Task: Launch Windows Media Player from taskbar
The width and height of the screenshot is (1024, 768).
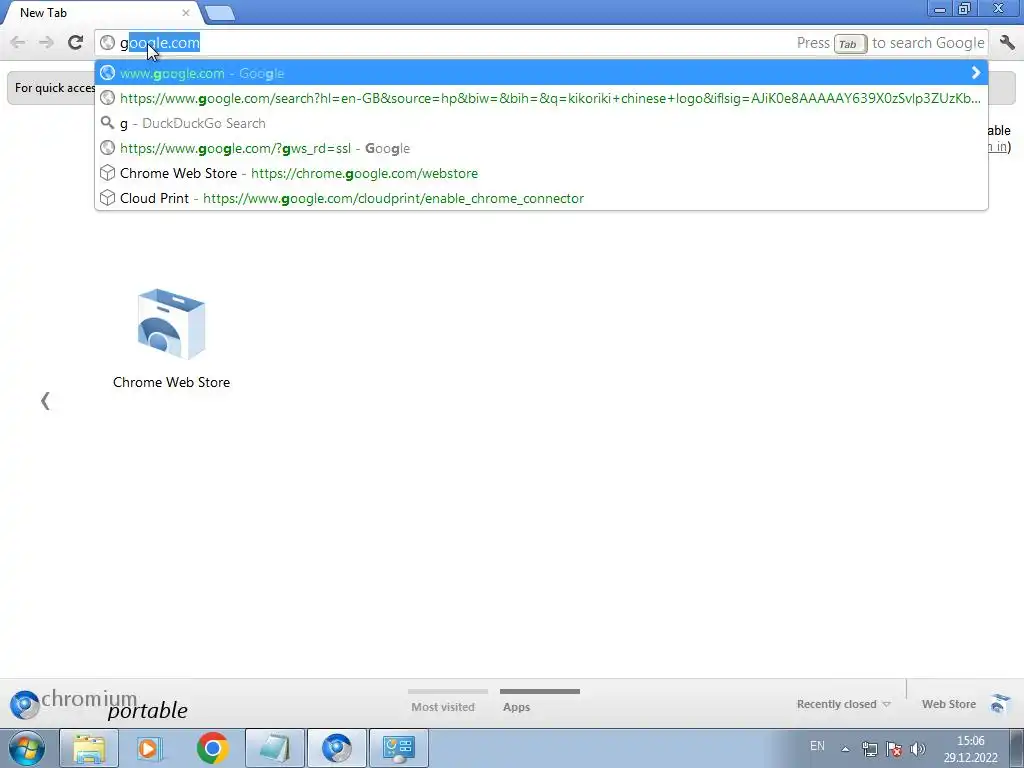Action: tap(150, 748)
